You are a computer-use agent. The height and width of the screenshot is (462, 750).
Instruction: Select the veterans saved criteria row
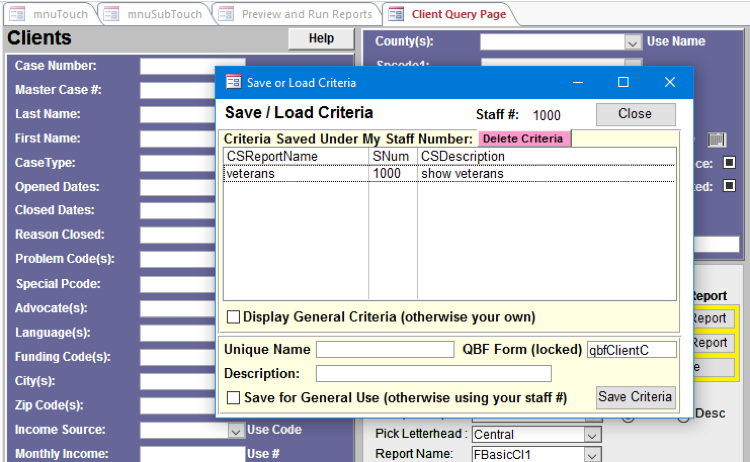point(296,173)
